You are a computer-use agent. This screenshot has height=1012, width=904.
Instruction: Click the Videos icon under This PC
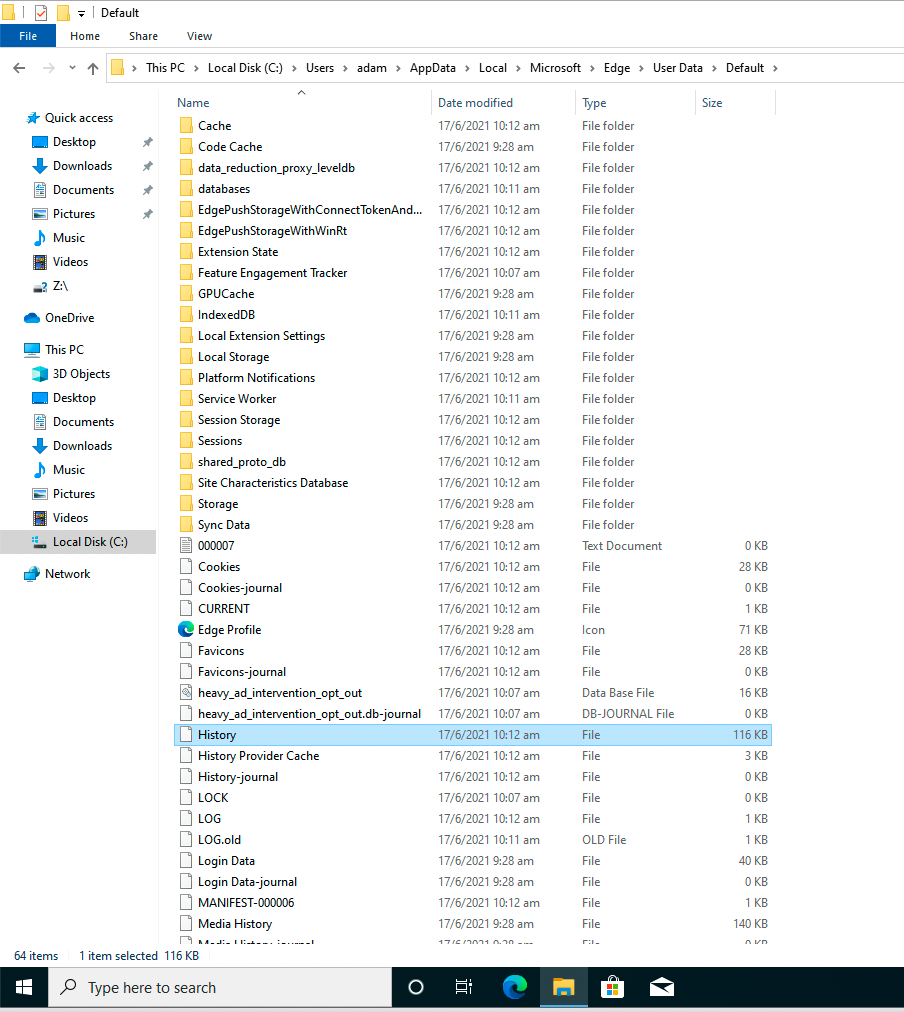(40, 518)
